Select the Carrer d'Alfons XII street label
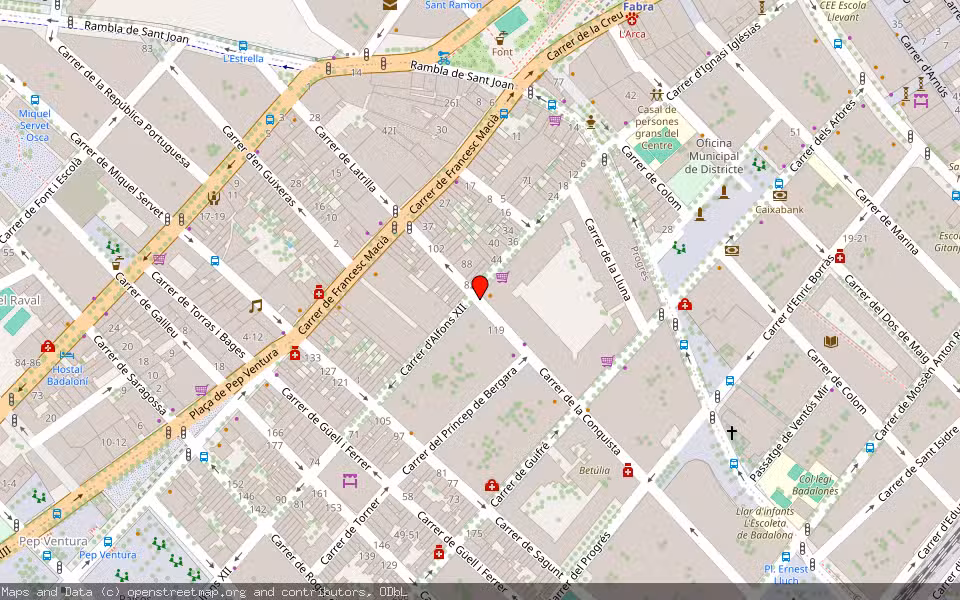Image resolution: width=960 pixels, height=600 pixels. 433,340
